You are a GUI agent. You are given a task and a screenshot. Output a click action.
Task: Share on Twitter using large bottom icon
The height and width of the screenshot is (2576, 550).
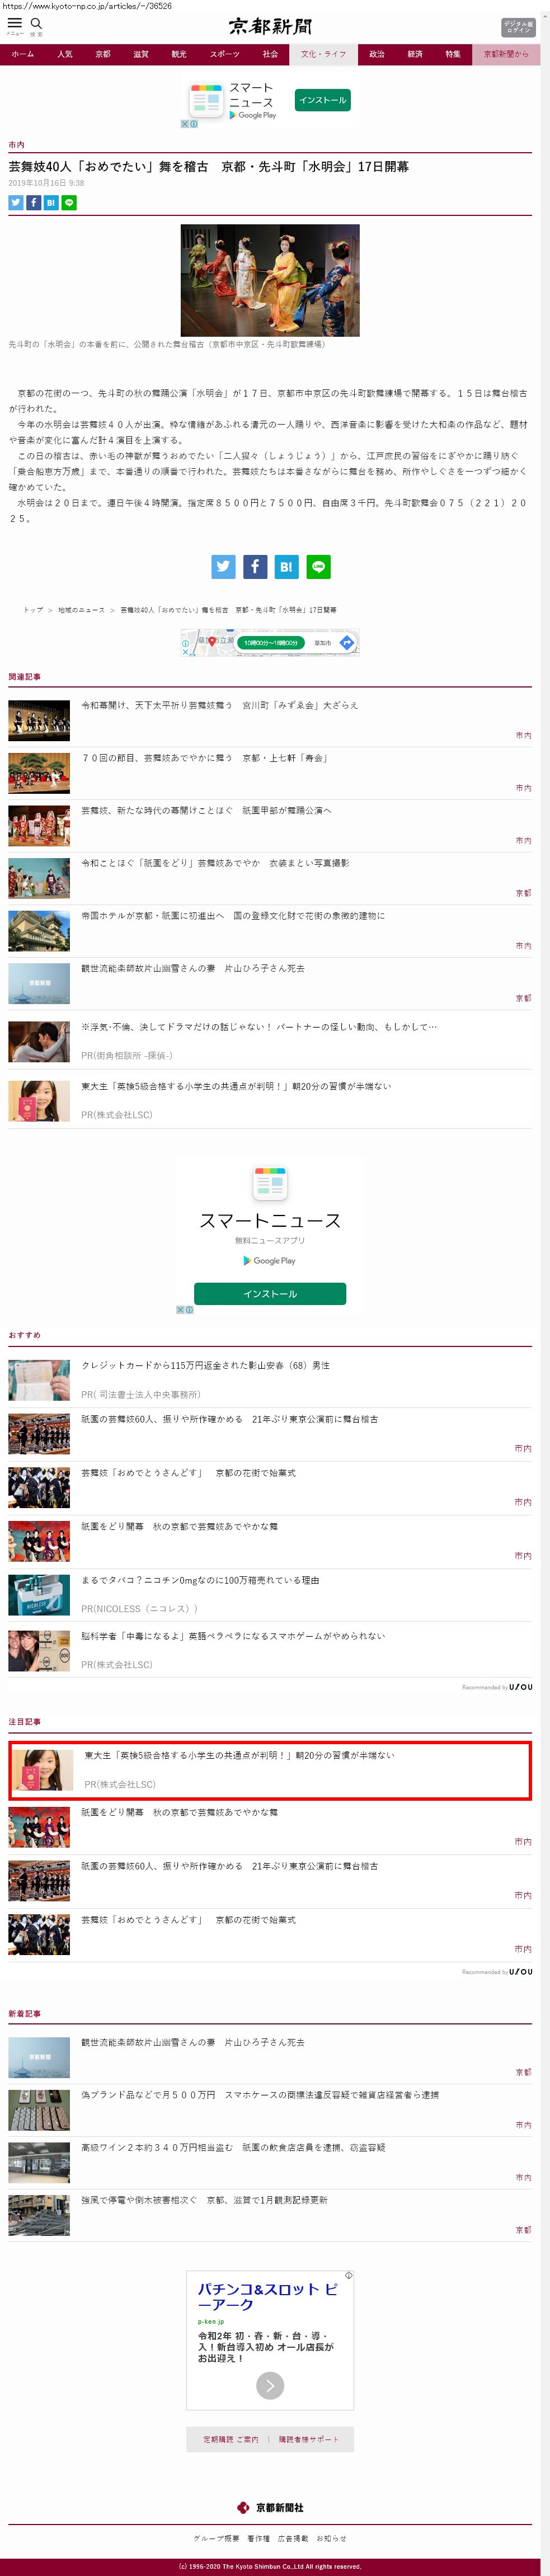pyautogui.click(x=223, y=566)
